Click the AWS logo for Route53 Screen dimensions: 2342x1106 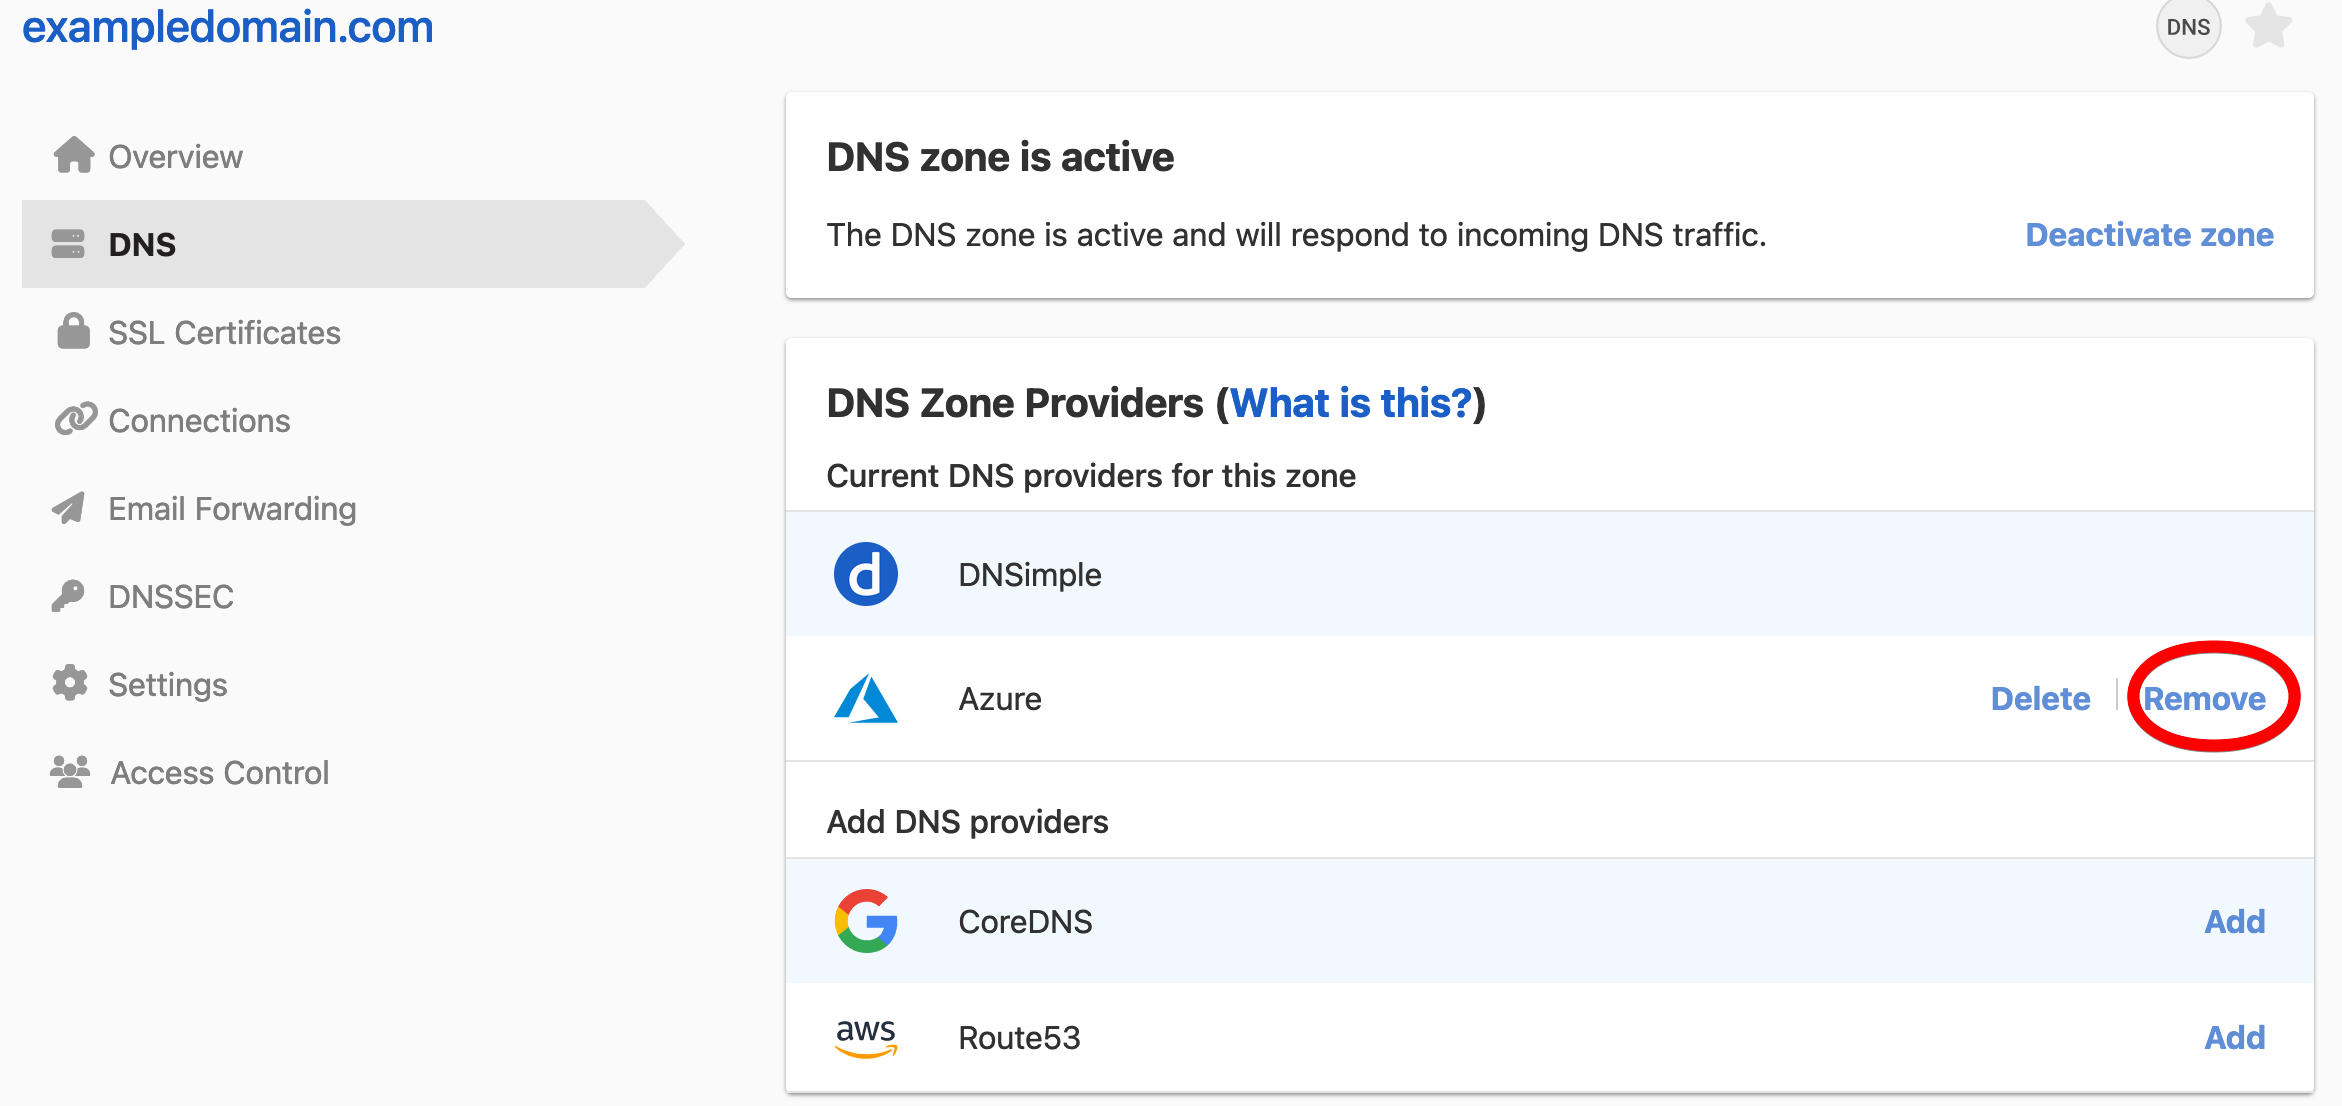pyautogui.click(x=865, y=1037)
